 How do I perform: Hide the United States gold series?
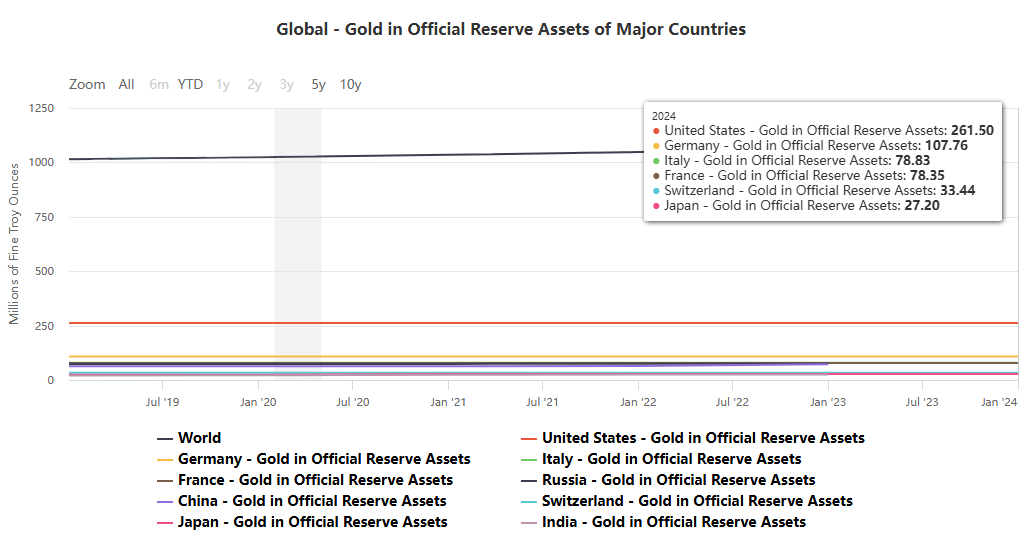(x=702, y=438)
